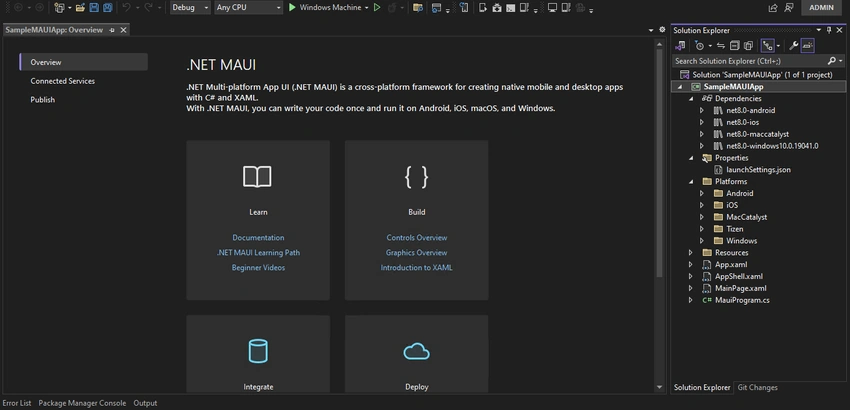This screenshot has width=850, height=410.
Task: Click the overview page vertical scrollbar thumb
Action: 659,163
